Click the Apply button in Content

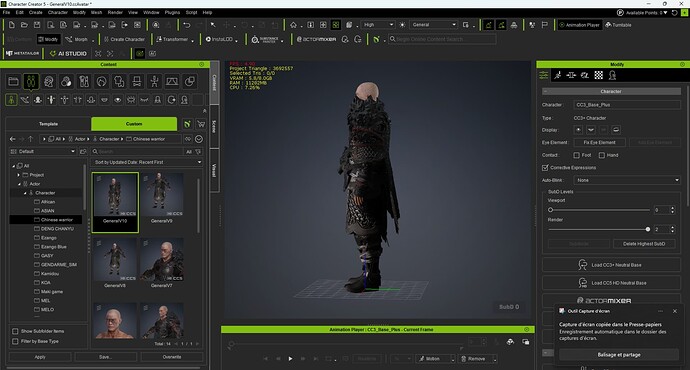tap(40, 357)
